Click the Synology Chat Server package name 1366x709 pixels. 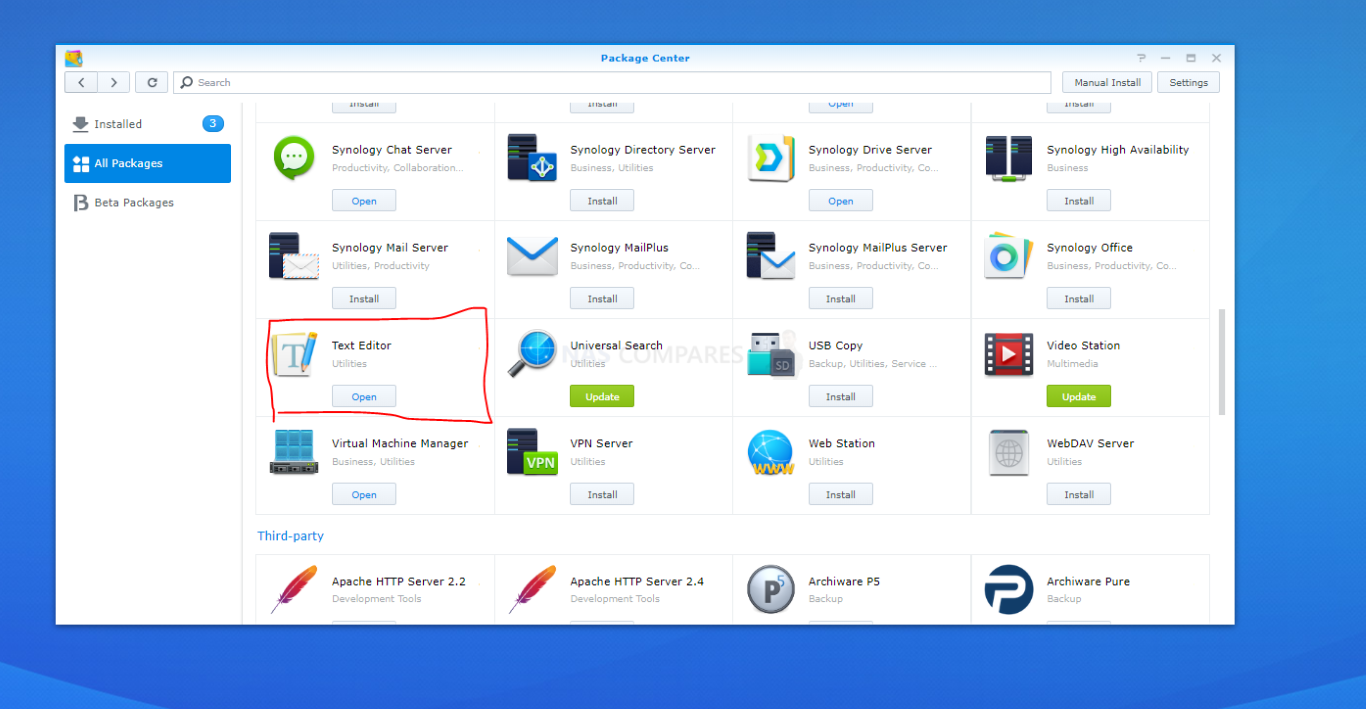pyautogui.click(x=392, y=150)
